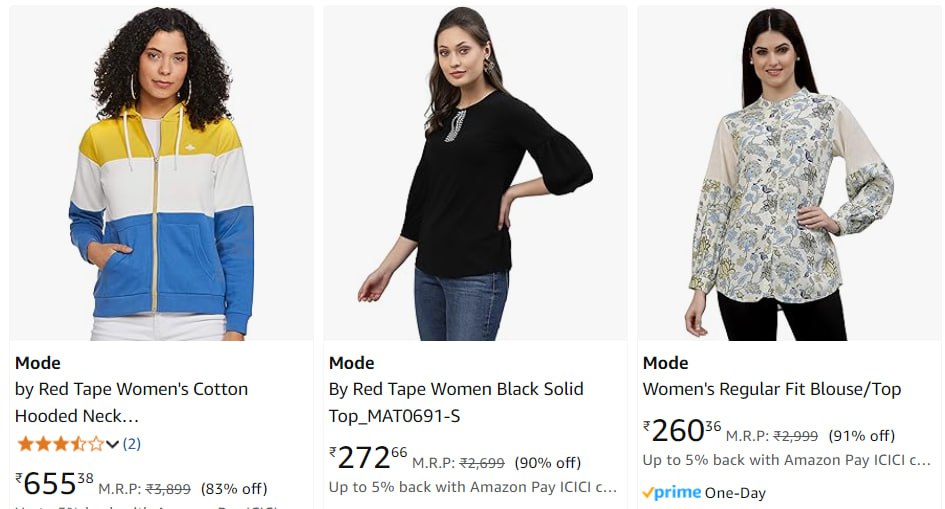Screen dimensions: 945x509
Task: Open the floral blouse product image
Action: click(789, 173)
